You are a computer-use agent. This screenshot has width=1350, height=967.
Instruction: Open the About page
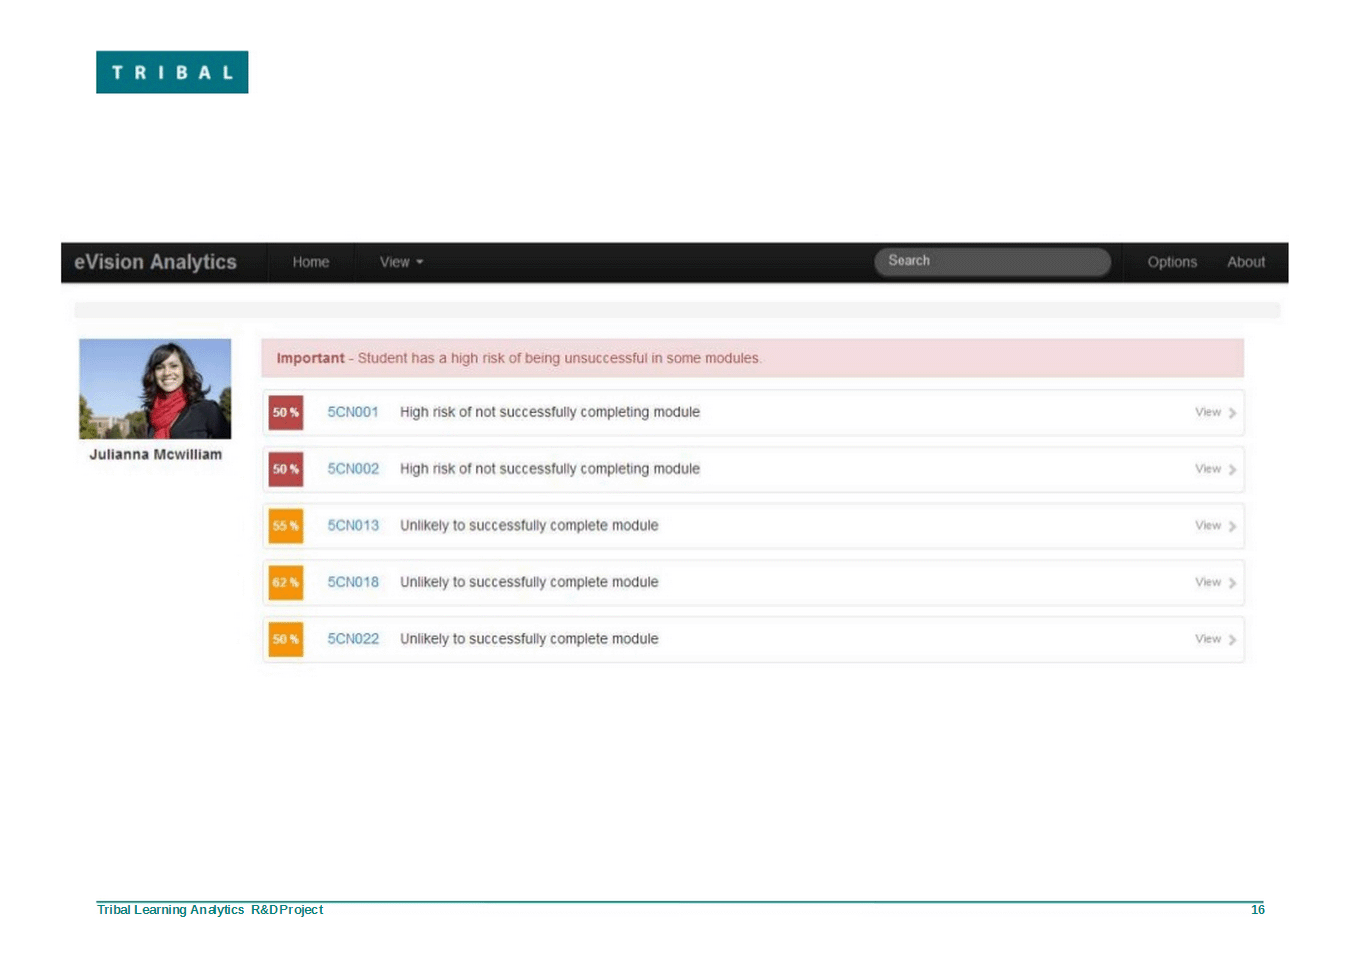pyautogui.click(x=1245, y=262)
